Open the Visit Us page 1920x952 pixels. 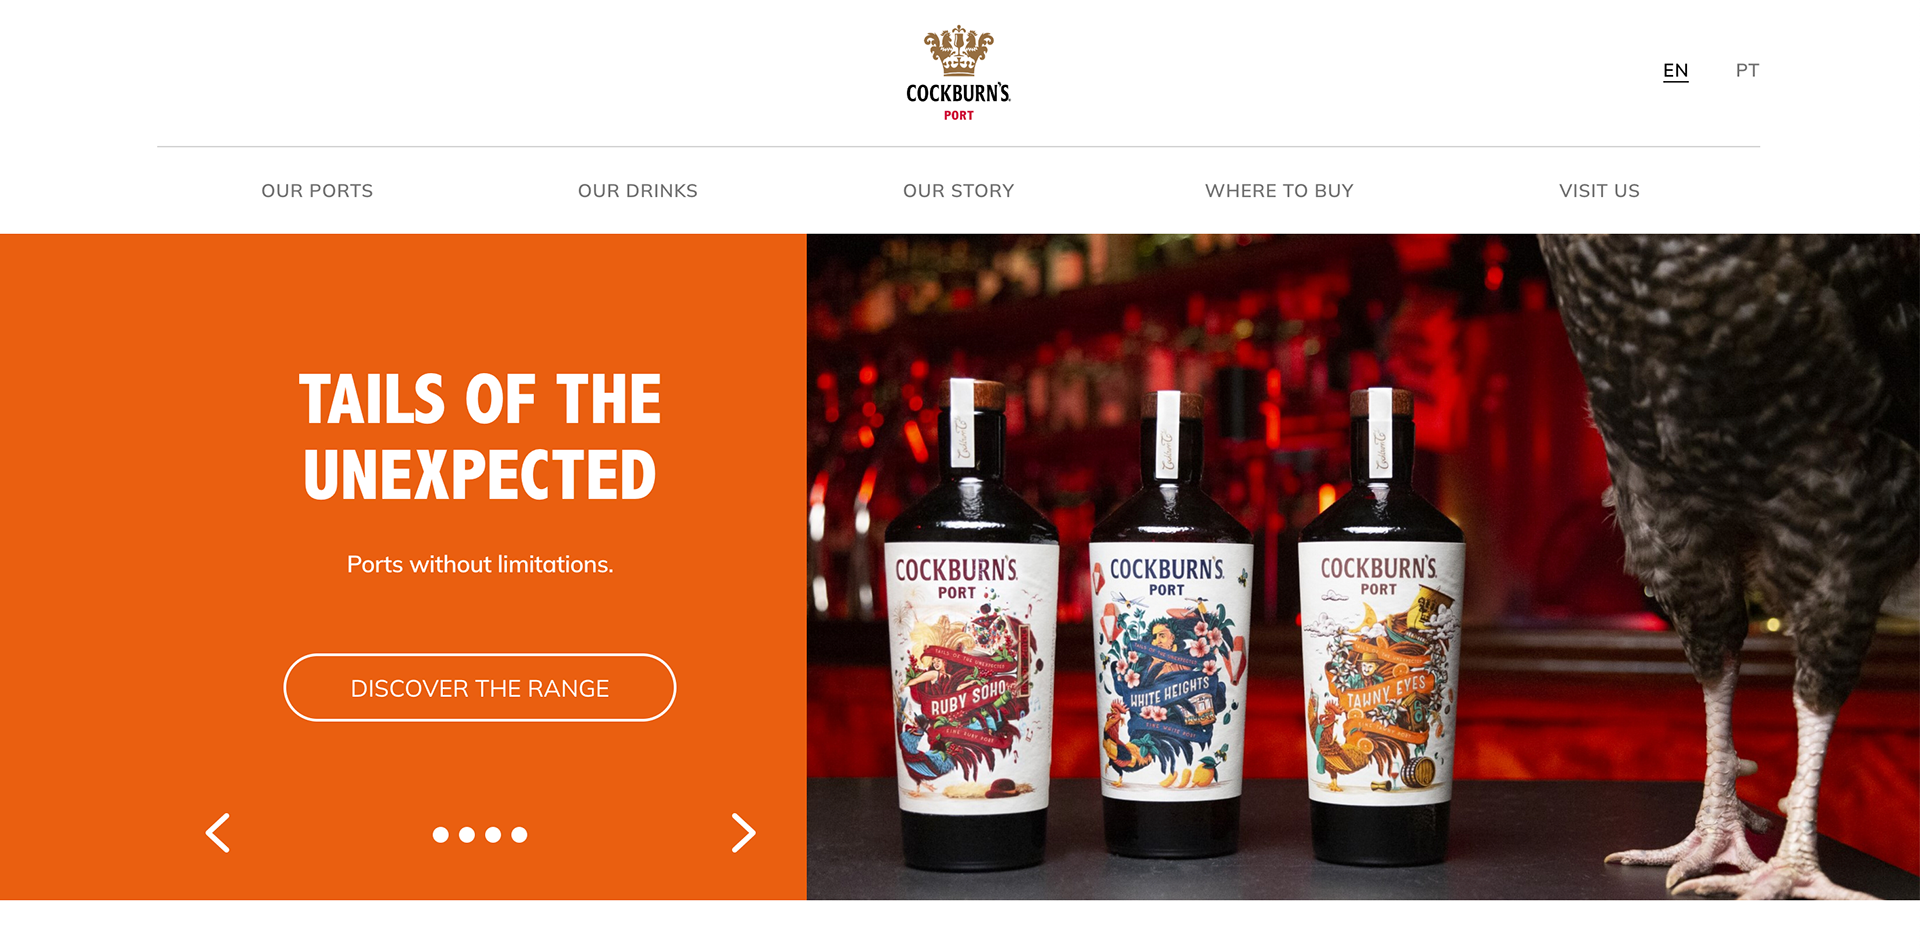click(x=1599, y=191)
